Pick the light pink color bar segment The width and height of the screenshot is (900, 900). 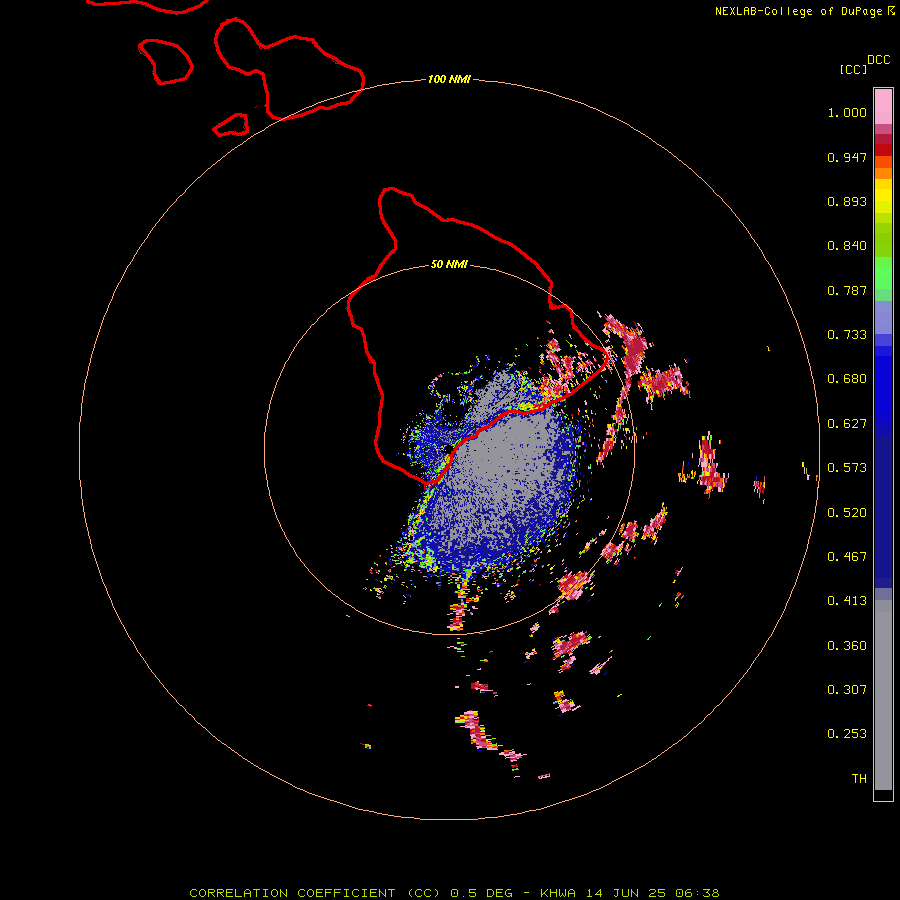[883, 107]
